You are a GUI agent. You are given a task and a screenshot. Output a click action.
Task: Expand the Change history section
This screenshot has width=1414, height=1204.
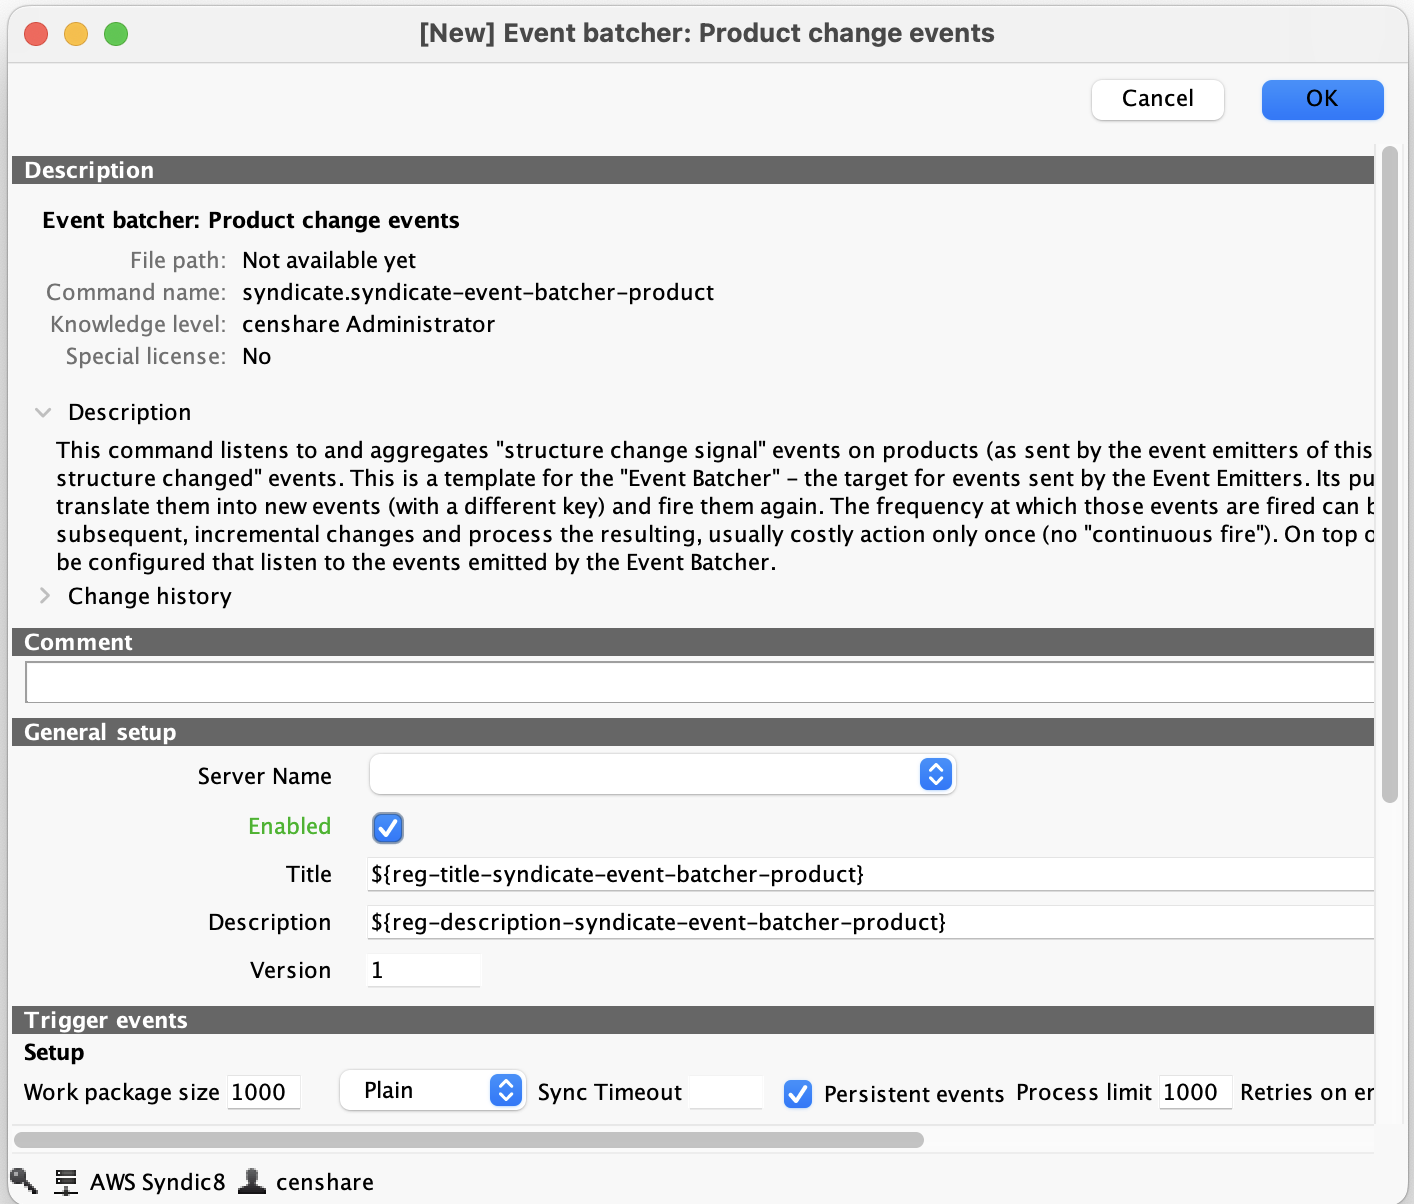pos(44,596)
